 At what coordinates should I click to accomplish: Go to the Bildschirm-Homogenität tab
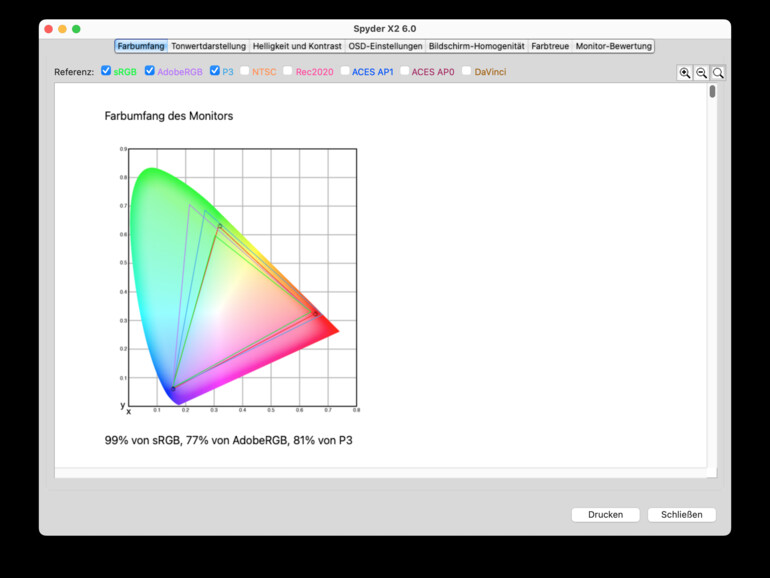476,46
